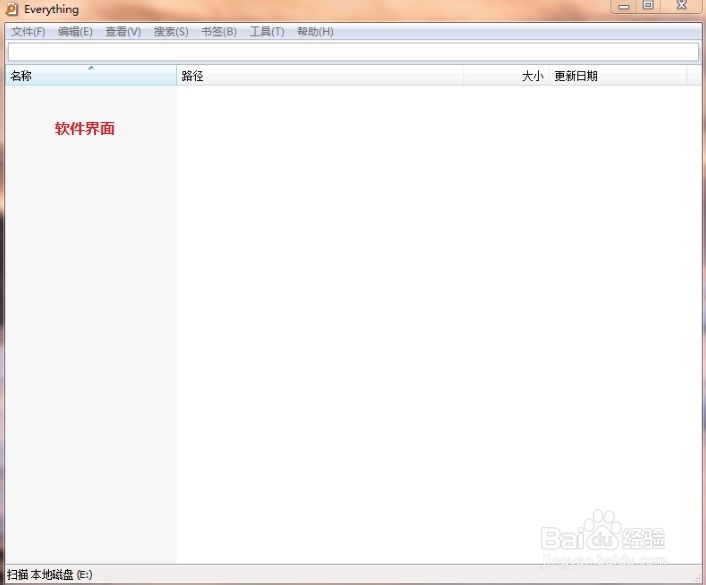Open the 工具(T) menu
This screenshot has width=706, height=585.
tap(267, 32)
